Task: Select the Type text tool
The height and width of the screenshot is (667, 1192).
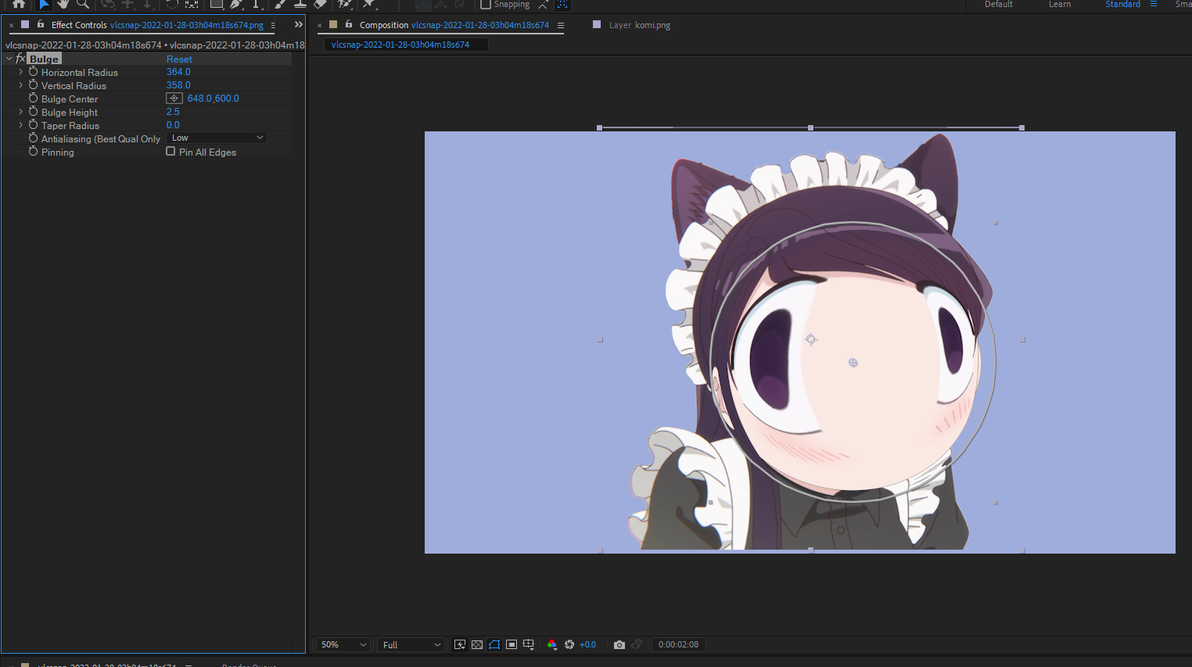Action: coord(256,4)
